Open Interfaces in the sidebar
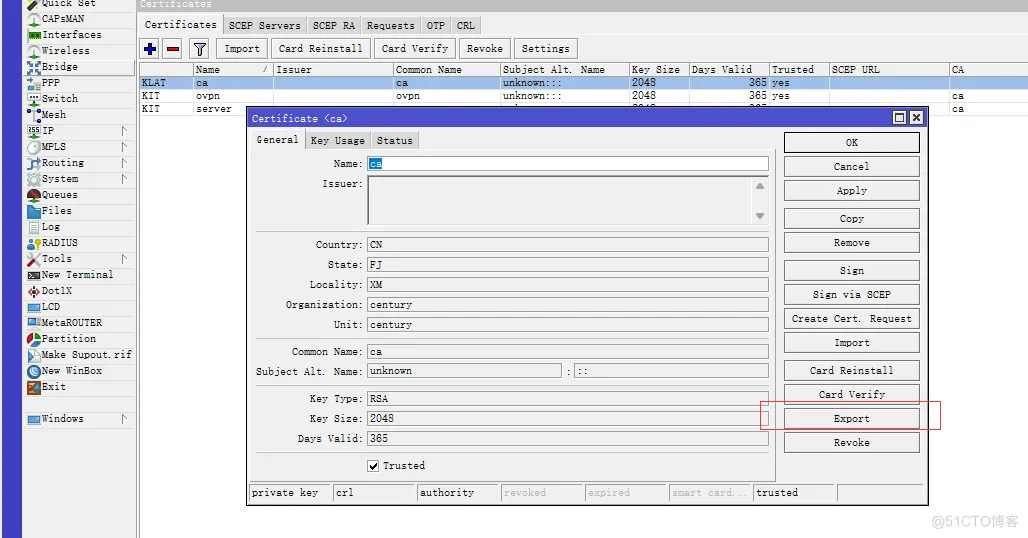The height and width of the screenshot is (538, 1028). tap(71, 35)
